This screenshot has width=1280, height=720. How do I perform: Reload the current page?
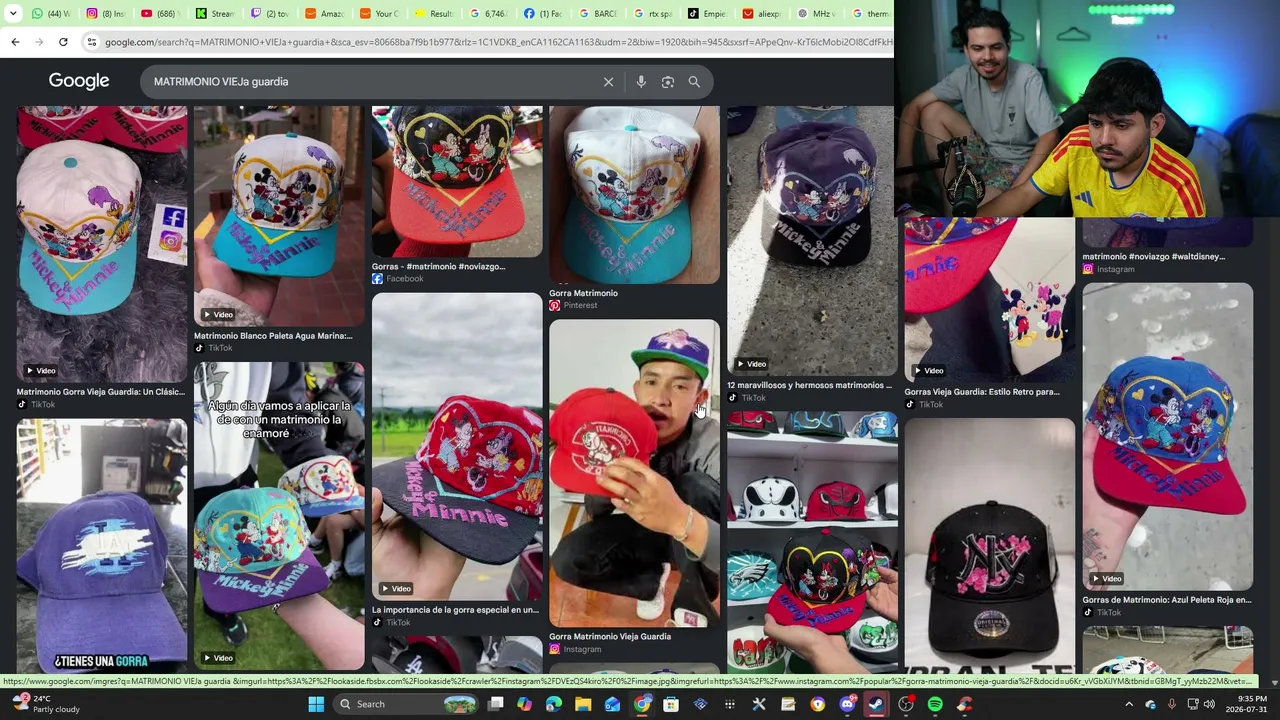[63, 42]
